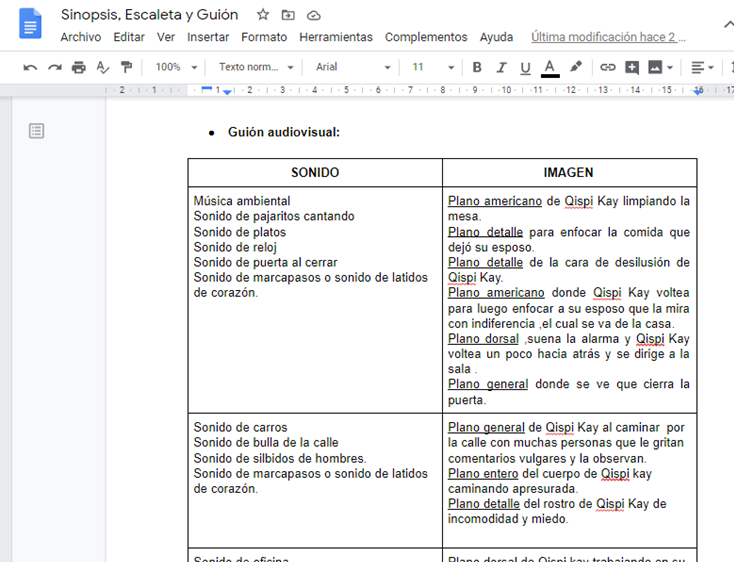
Task: Click the left indent marker on ruler
Action: [x=227, y=92]
